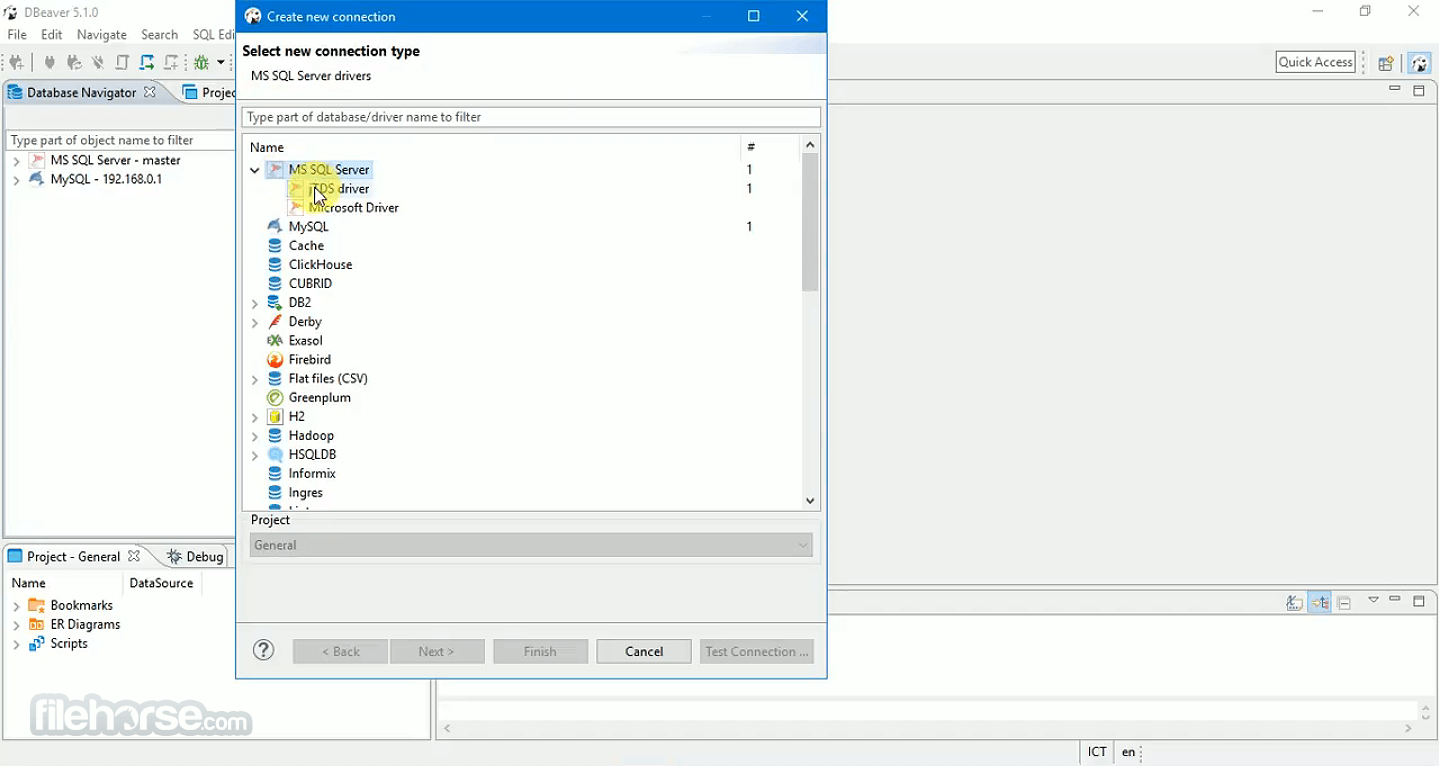
Task: Click the collapse-all icon in bottom-right panel
Action: point(1345,602)
